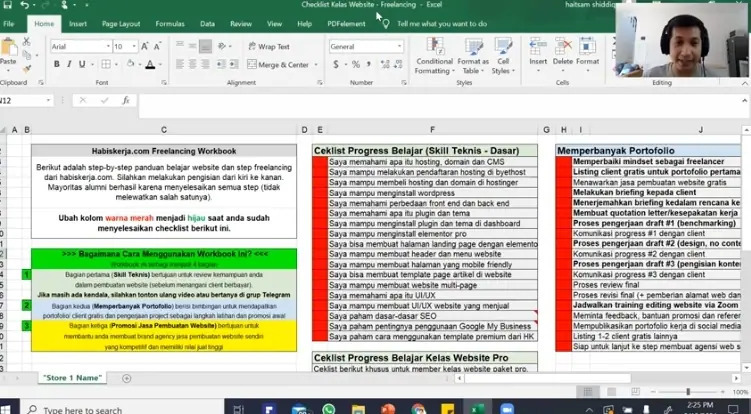Screen dimensions: 751x414
Task: Click the Percent Style icon
Action: [x=356, y=64]
